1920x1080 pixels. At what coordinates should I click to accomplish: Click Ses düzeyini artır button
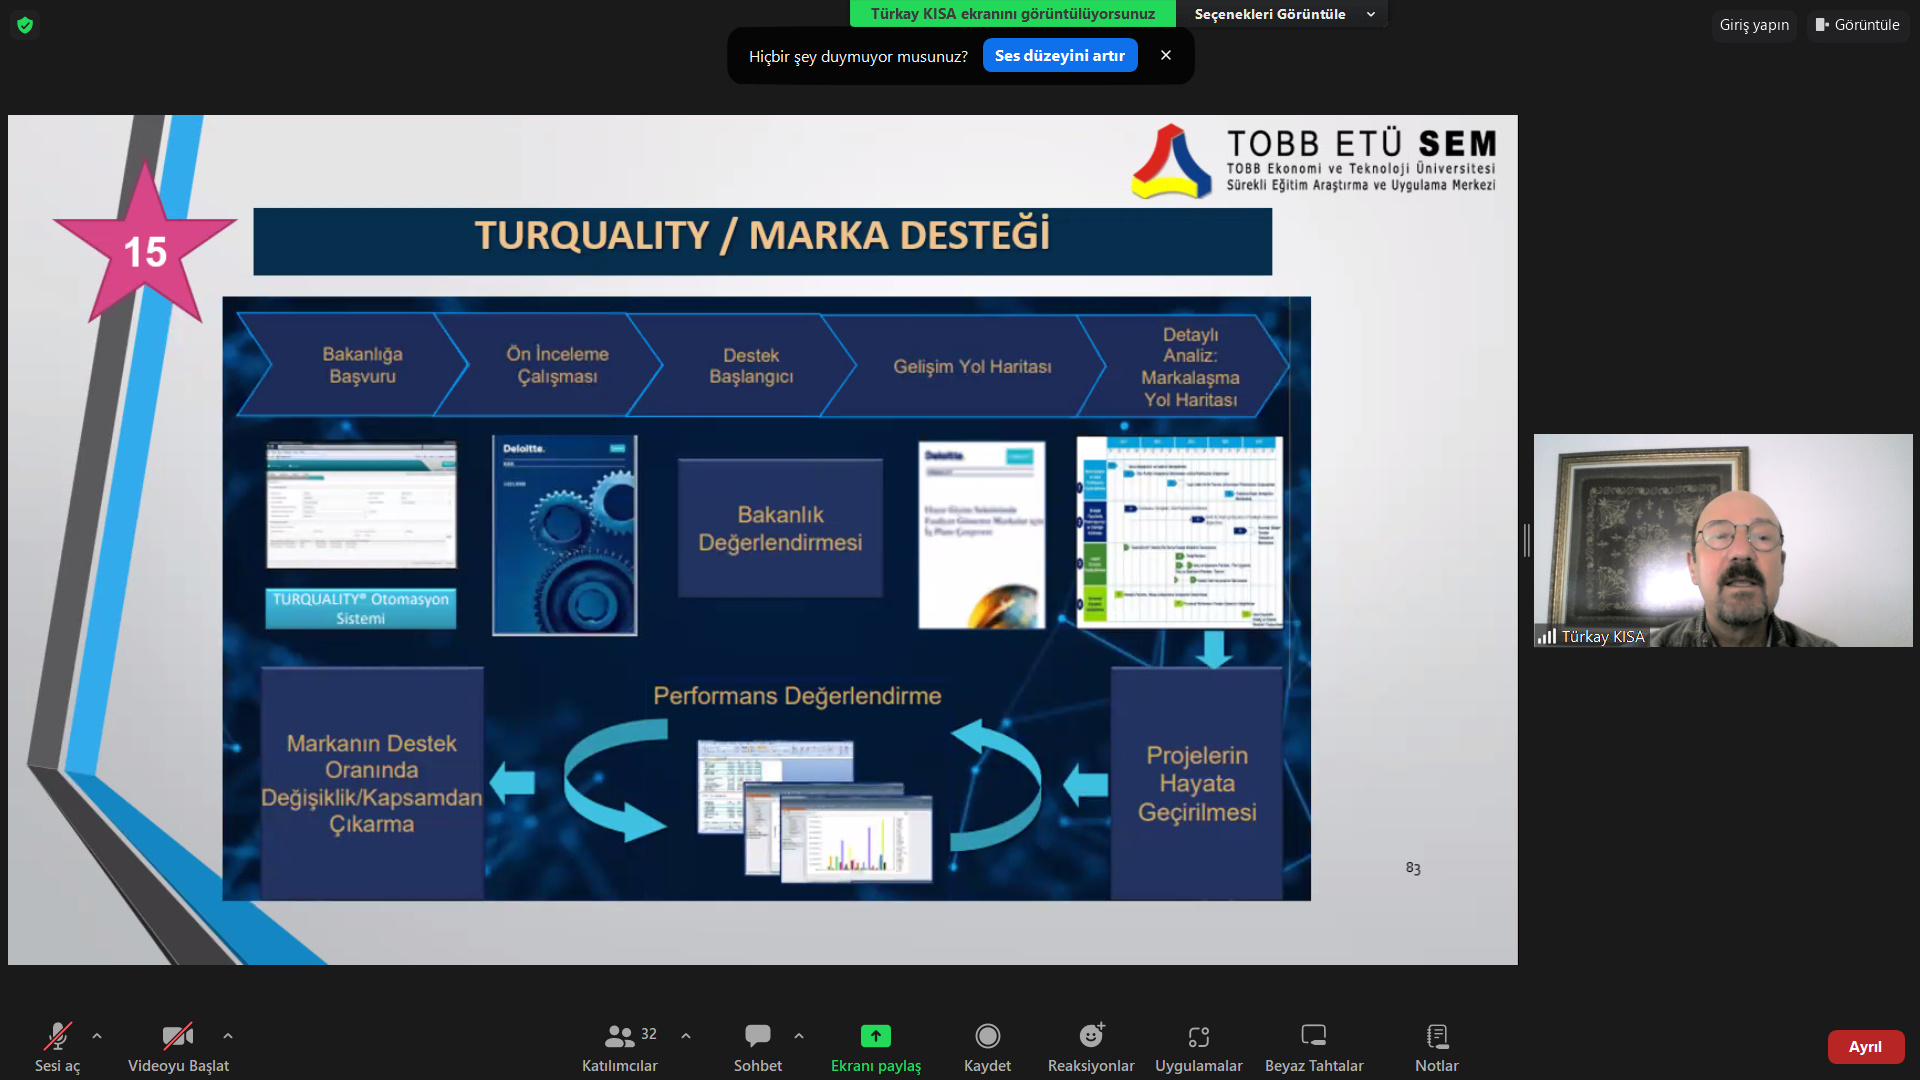pos(1060,56)
